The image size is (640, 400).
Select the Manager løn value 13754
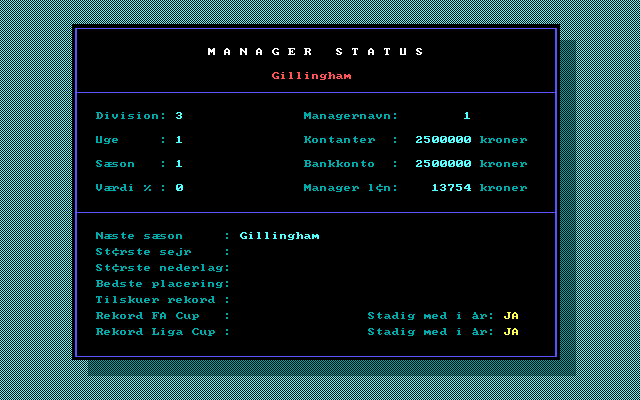(451, 188)
